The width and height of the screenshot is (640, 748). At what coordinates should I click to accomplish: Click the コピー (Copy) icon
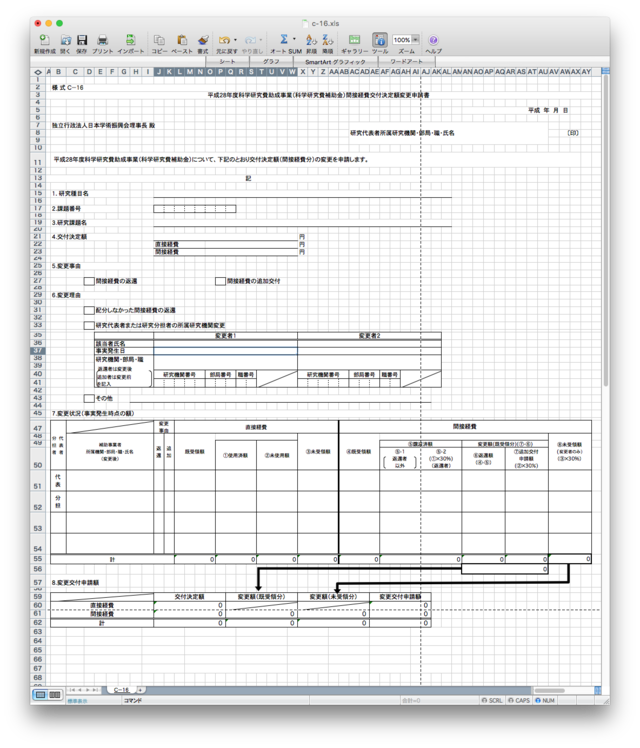(x=159, y=40)
